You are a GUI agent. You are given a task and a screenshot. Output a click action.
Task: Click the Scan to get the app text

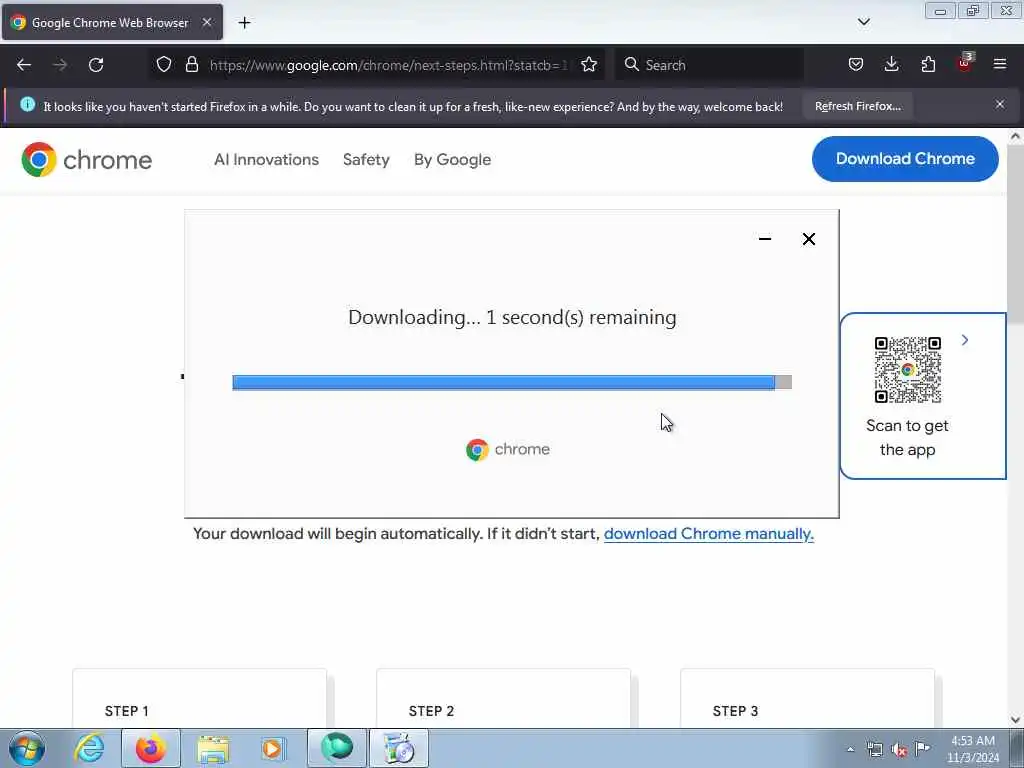[907, 438]
